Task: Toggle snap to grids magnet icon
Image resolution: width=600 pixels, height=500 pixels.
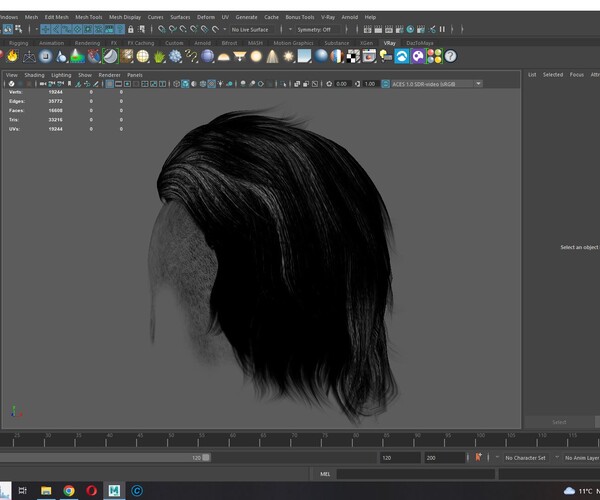Action: click(162, 29)
